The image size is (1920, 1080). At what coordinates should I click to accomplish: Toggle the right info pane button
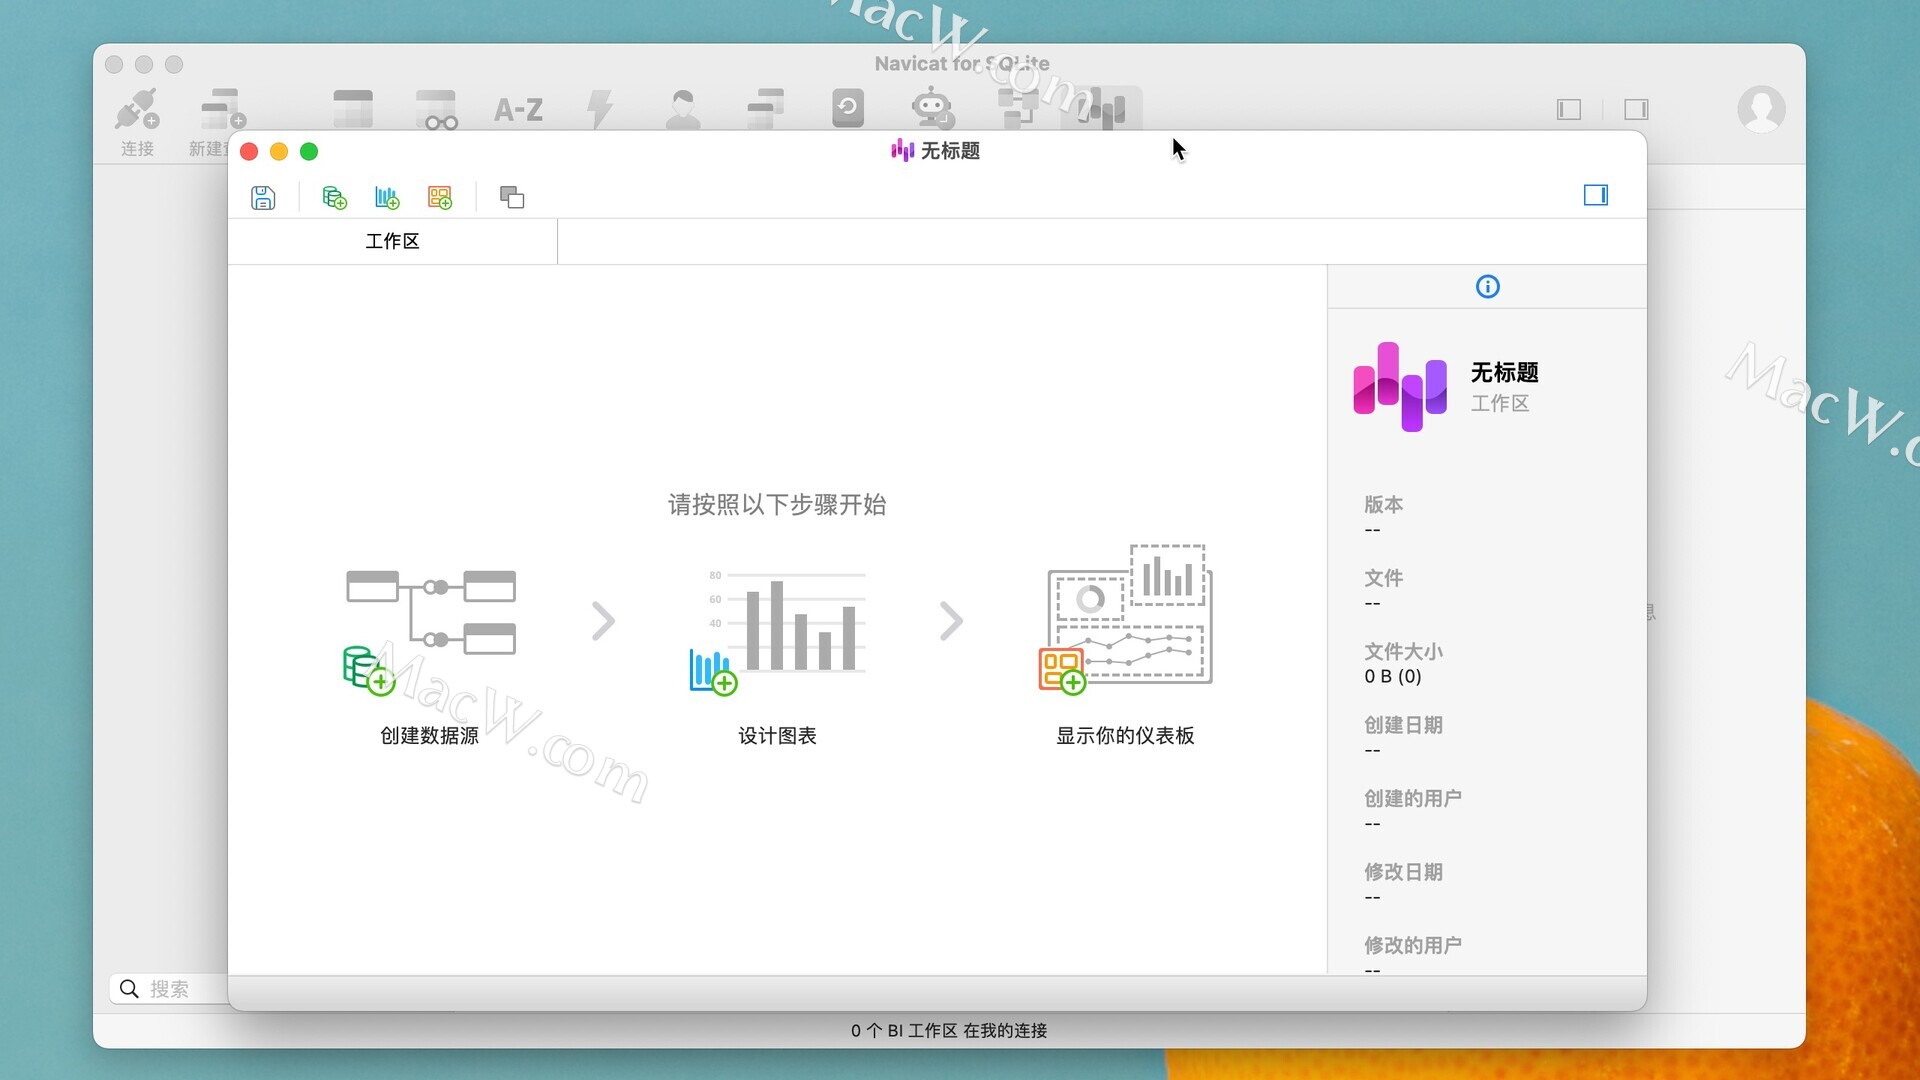[1596, 195]
